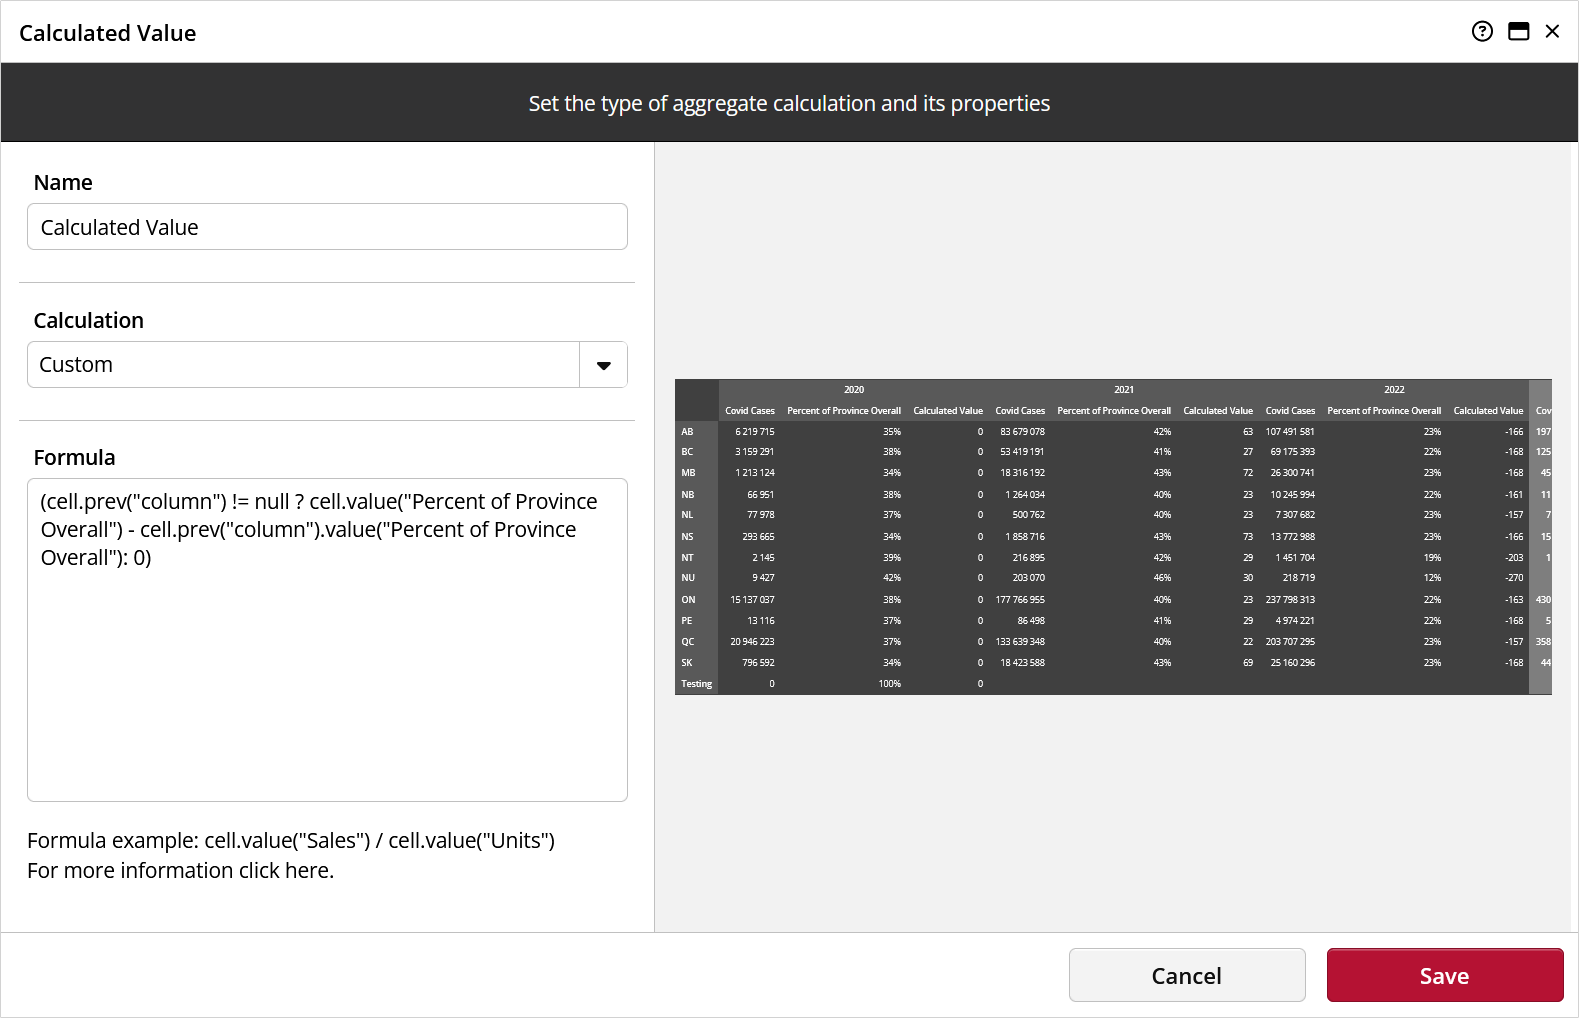Click Covid Cases header under 2022

pos(1290,411)
